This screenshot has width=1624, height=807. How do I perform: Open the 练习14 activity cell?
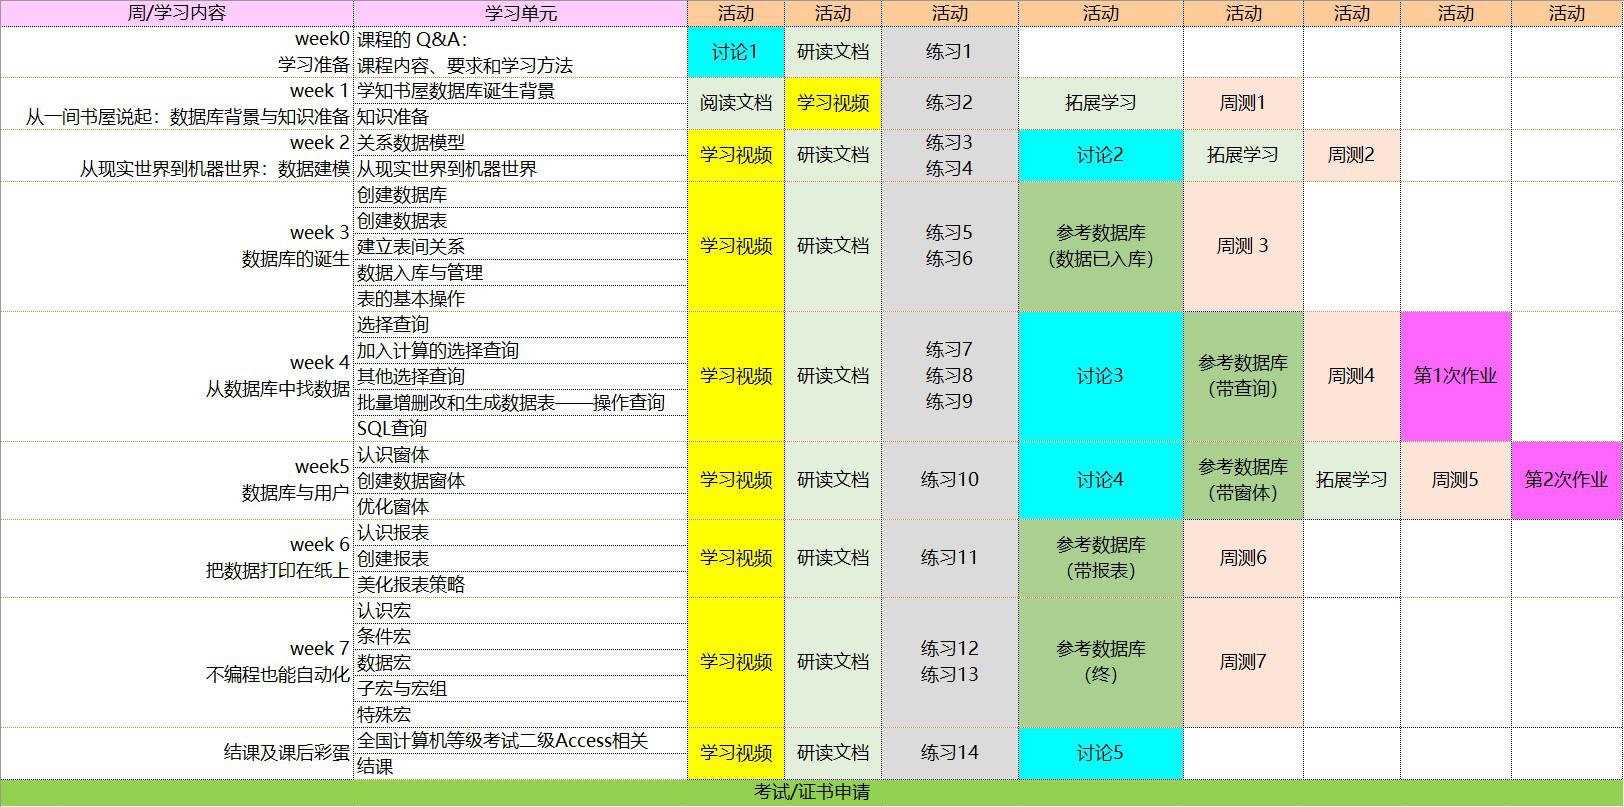[949, 753]
